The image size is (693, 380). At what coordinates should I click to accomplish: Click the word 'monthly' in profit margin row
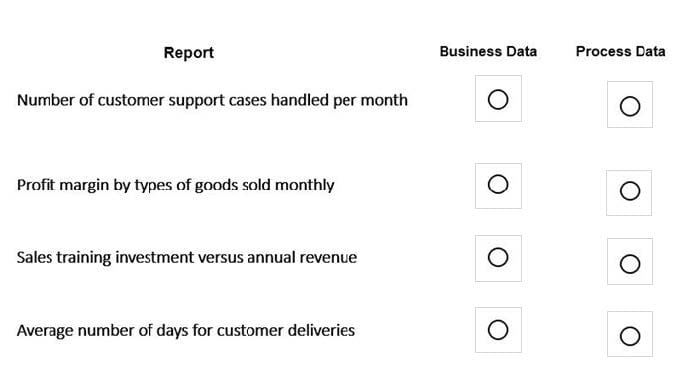point(305,185)
